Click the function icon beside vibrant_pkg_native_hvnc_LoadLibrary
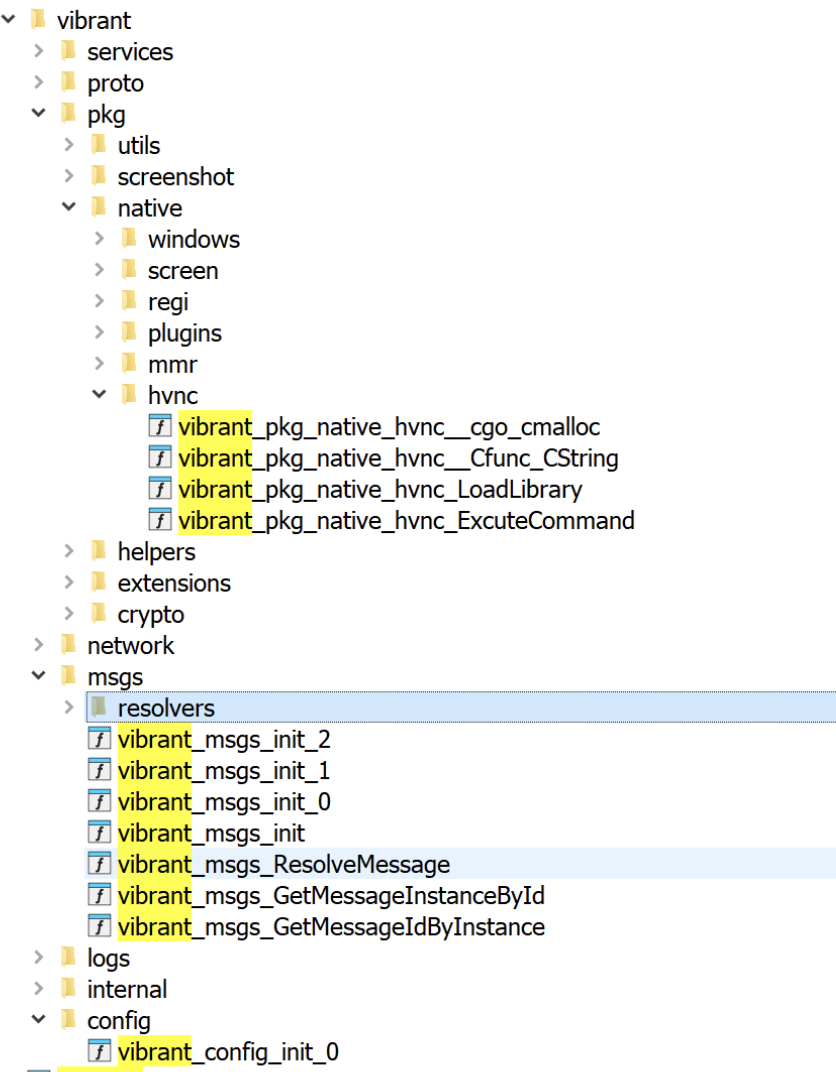The image size is (836, 1072). pos(158,488)
